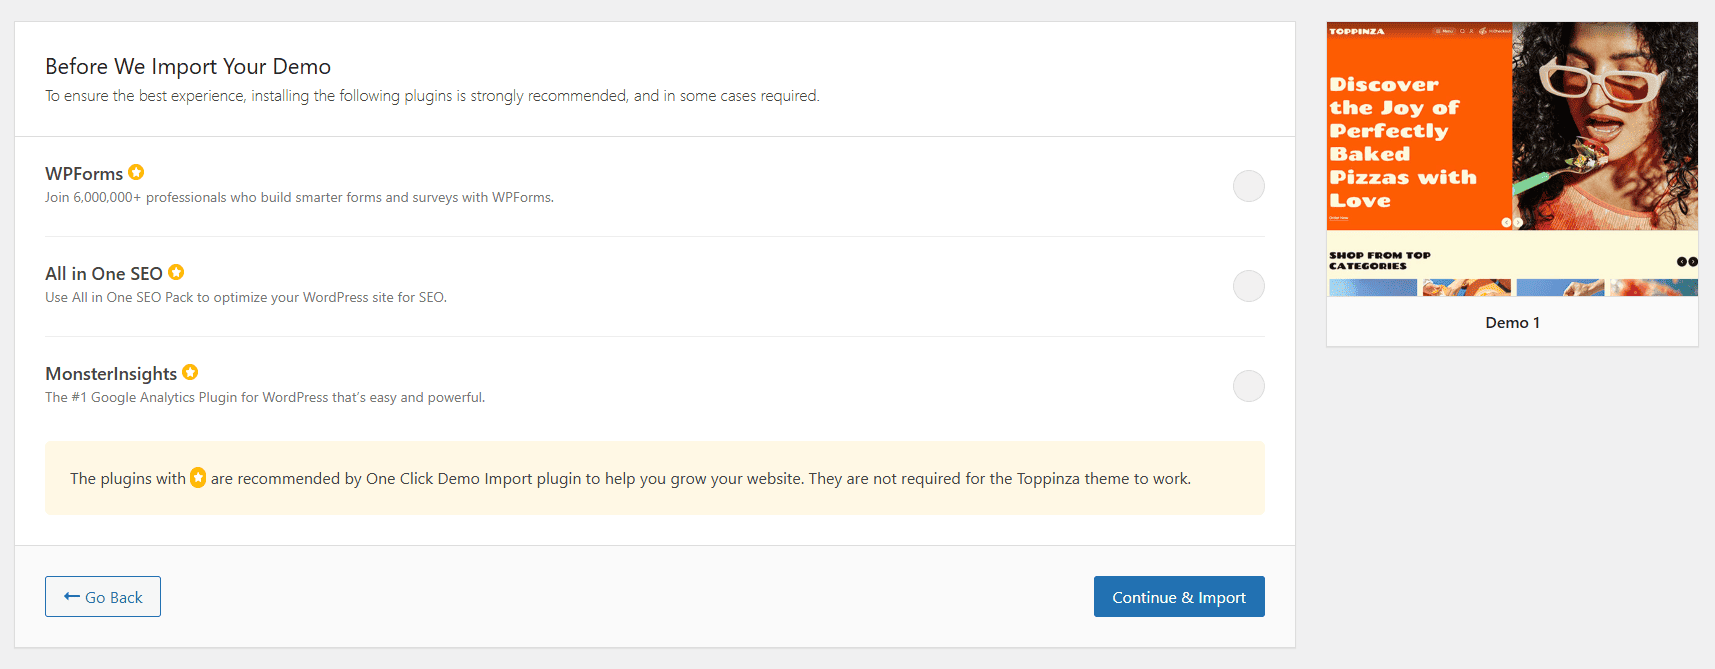Click the star badge next to All in One SEO
1715x669 pixels.
176,272
